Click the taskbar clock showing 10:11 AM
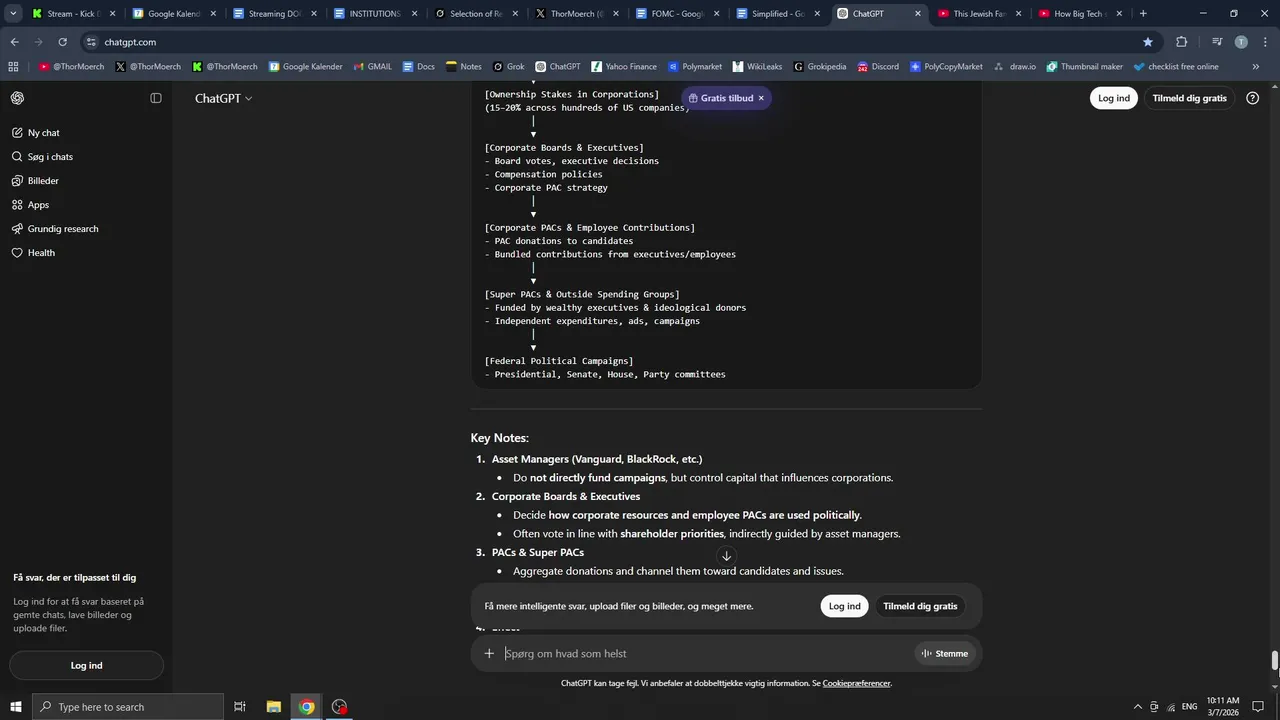1280x720 pixels. click(x=1222, y=707)
